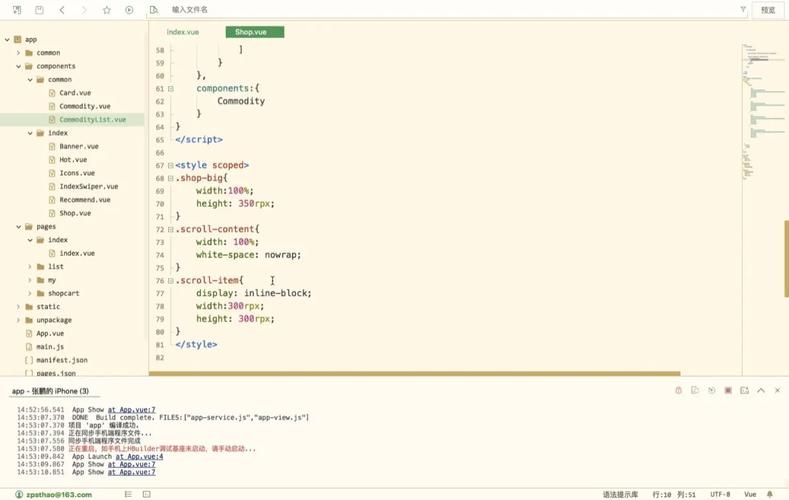Click the export log icon in console toolbar
Screen dimensions: 789x500
click(x=745, y=390)
